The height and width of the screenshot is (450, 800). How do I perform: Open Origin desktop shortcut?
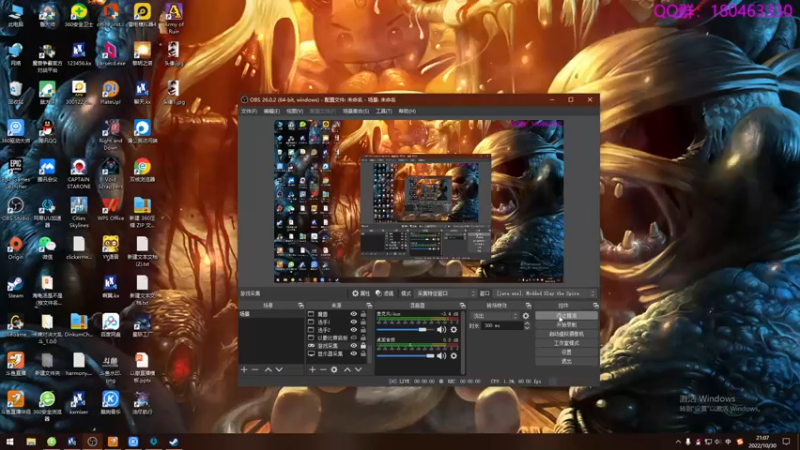15,248
